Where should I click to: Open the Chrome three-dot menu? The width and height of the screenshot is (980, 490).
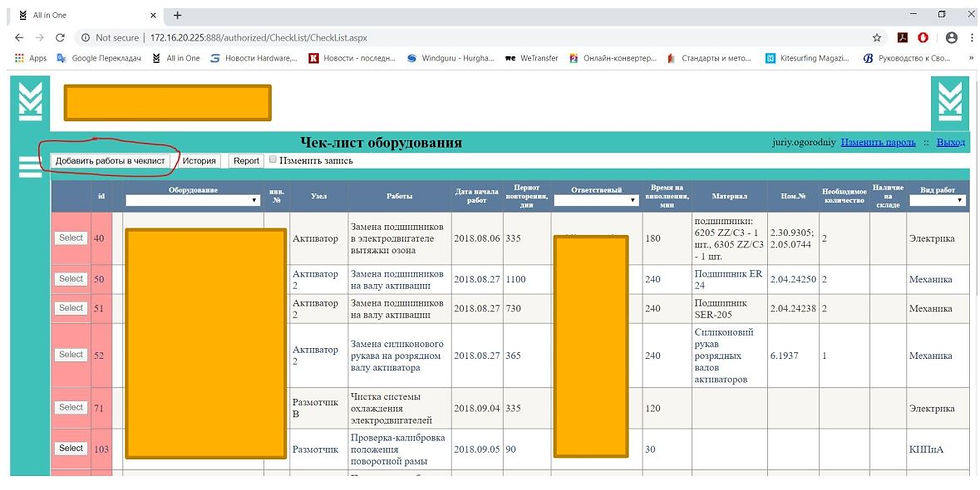tap(971, 38)
